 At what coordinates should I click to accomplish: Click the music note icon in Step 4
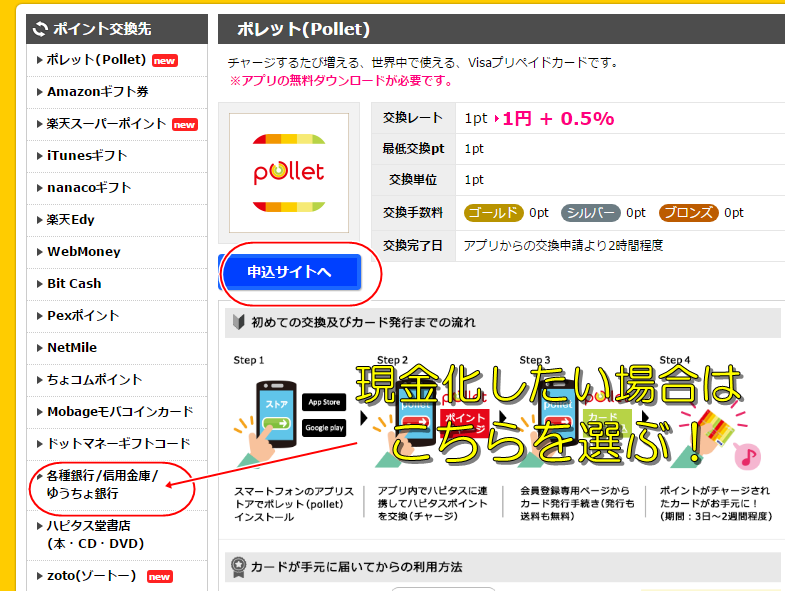[x=748, y=457]
